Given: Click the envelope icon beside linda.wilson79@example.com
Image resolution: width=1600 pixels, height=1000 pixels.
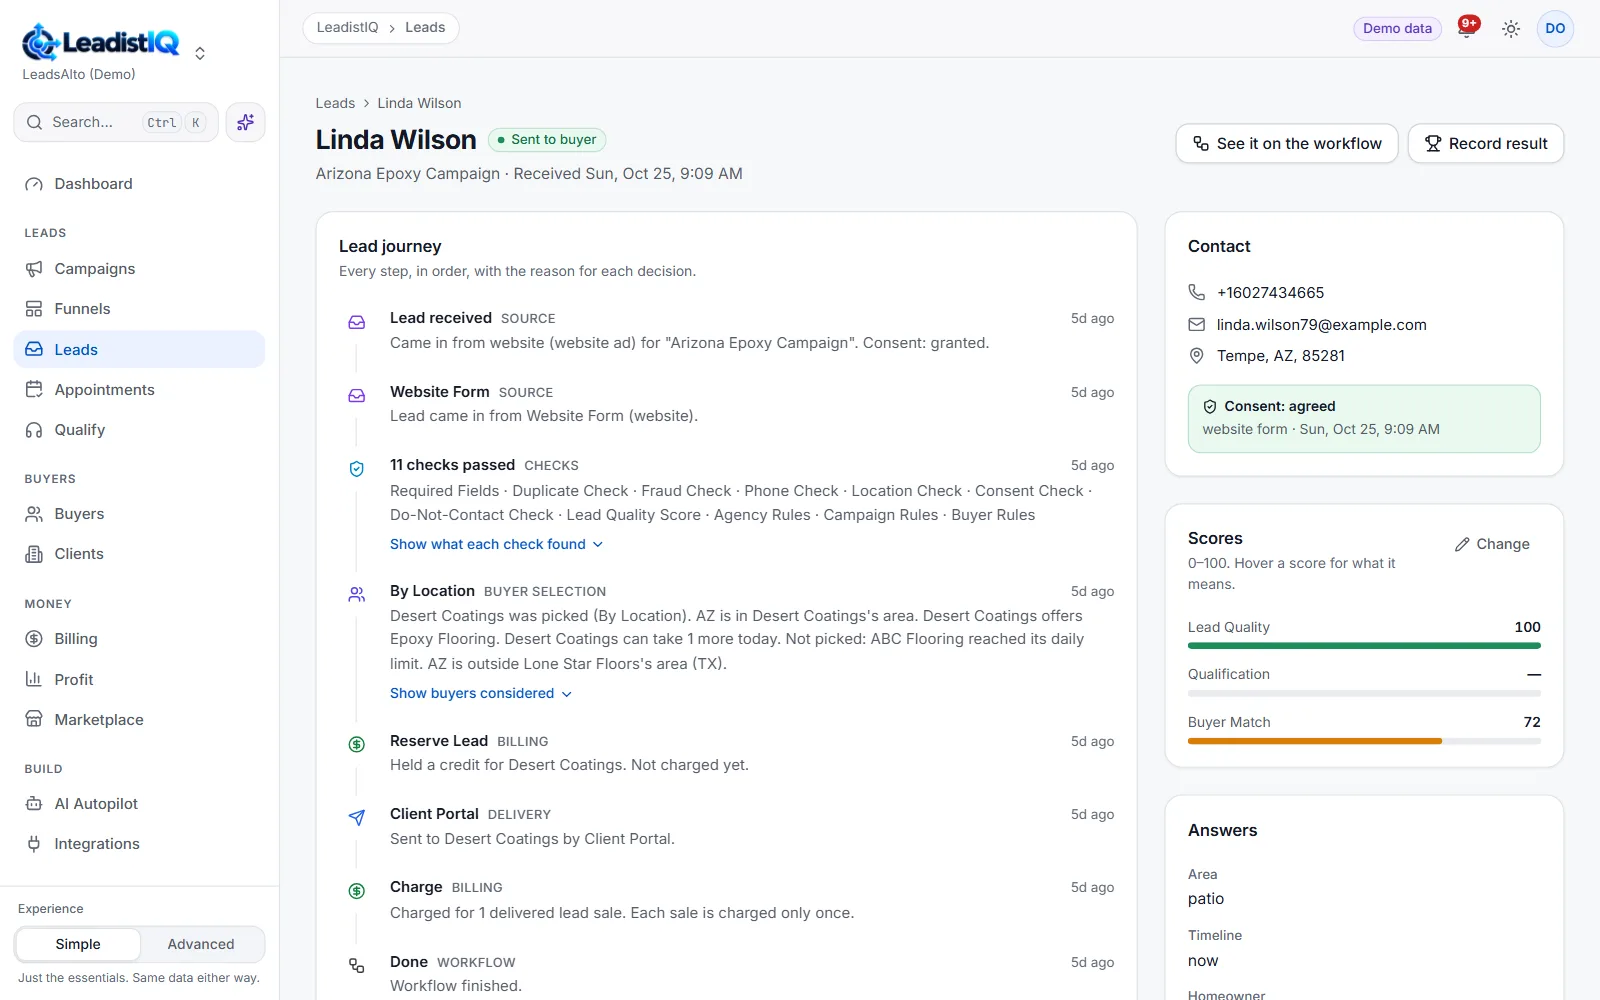Looking at the screenshot, I should (x=1196, y=324).
